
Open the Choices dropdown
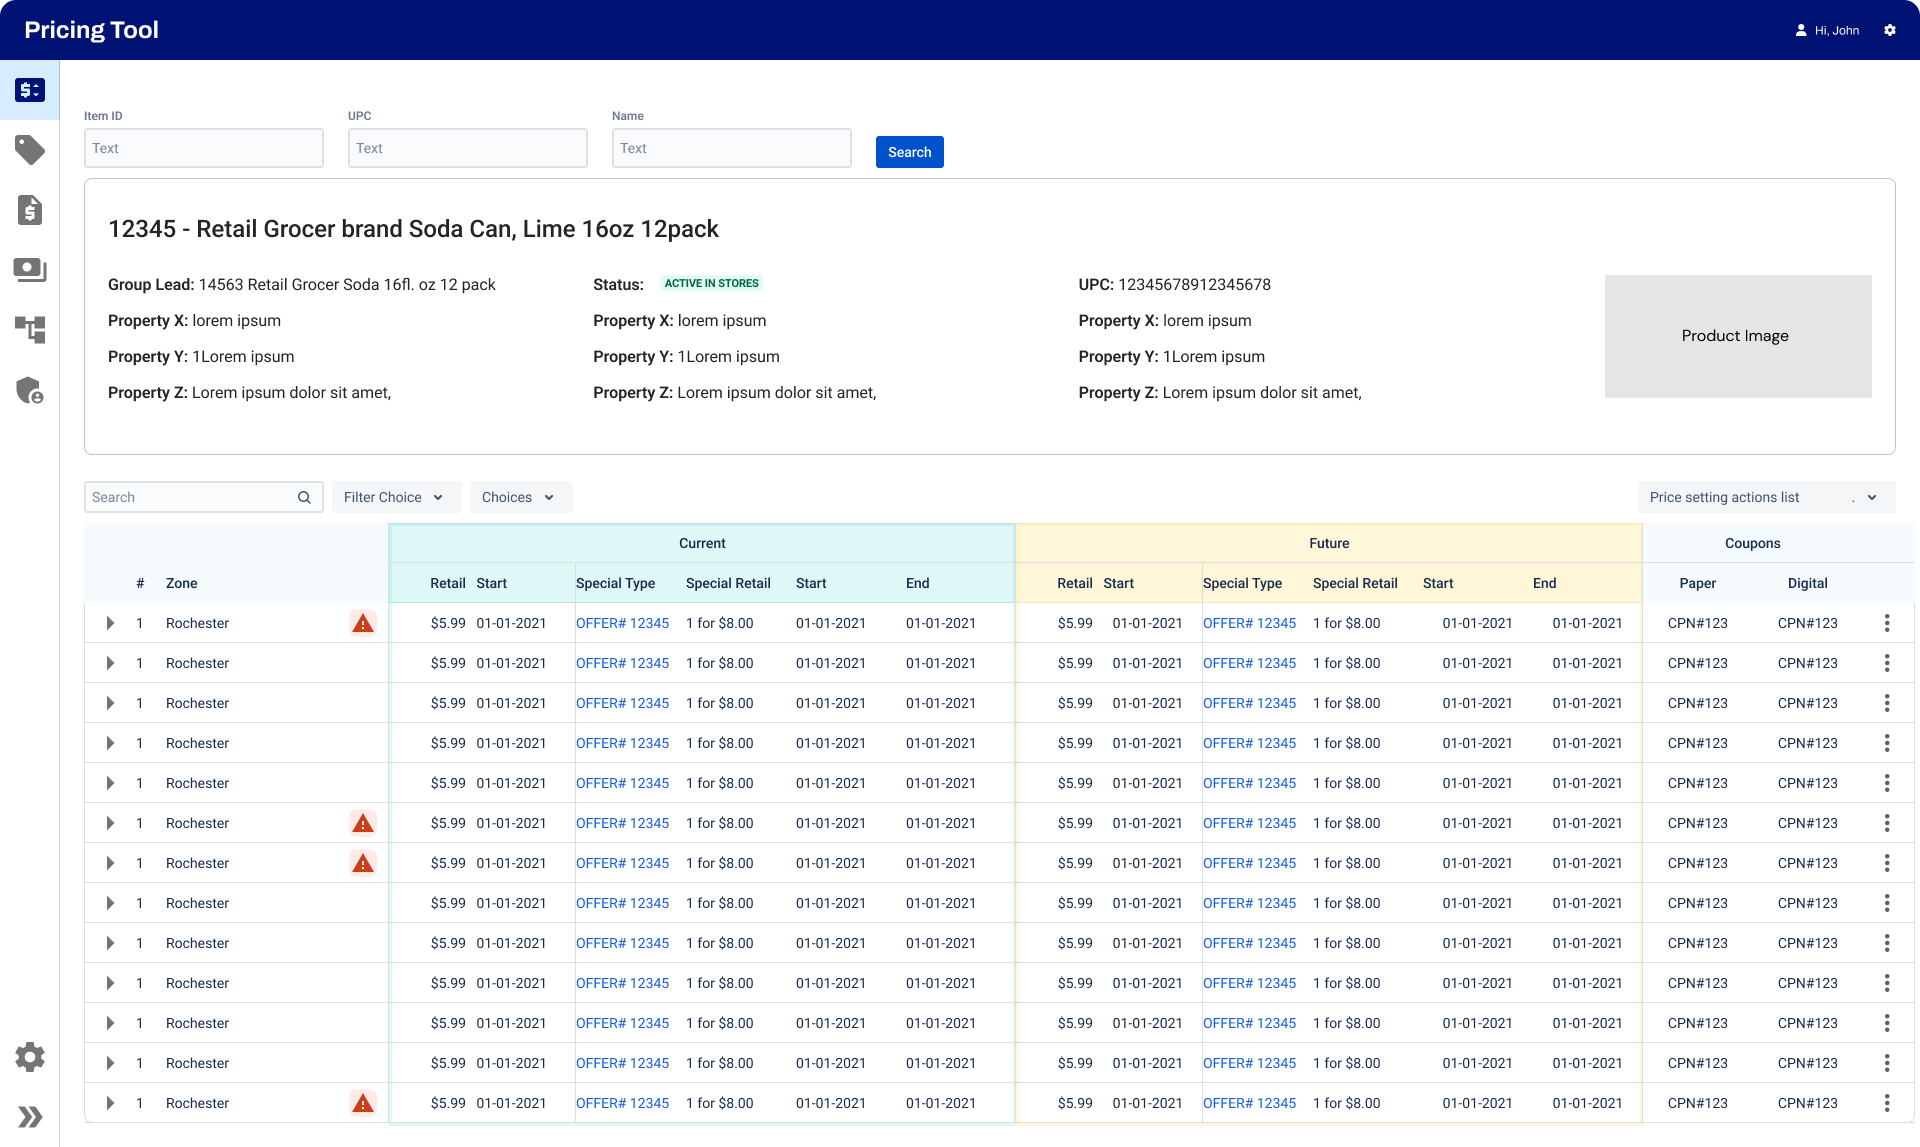click(x=521, y=497)
